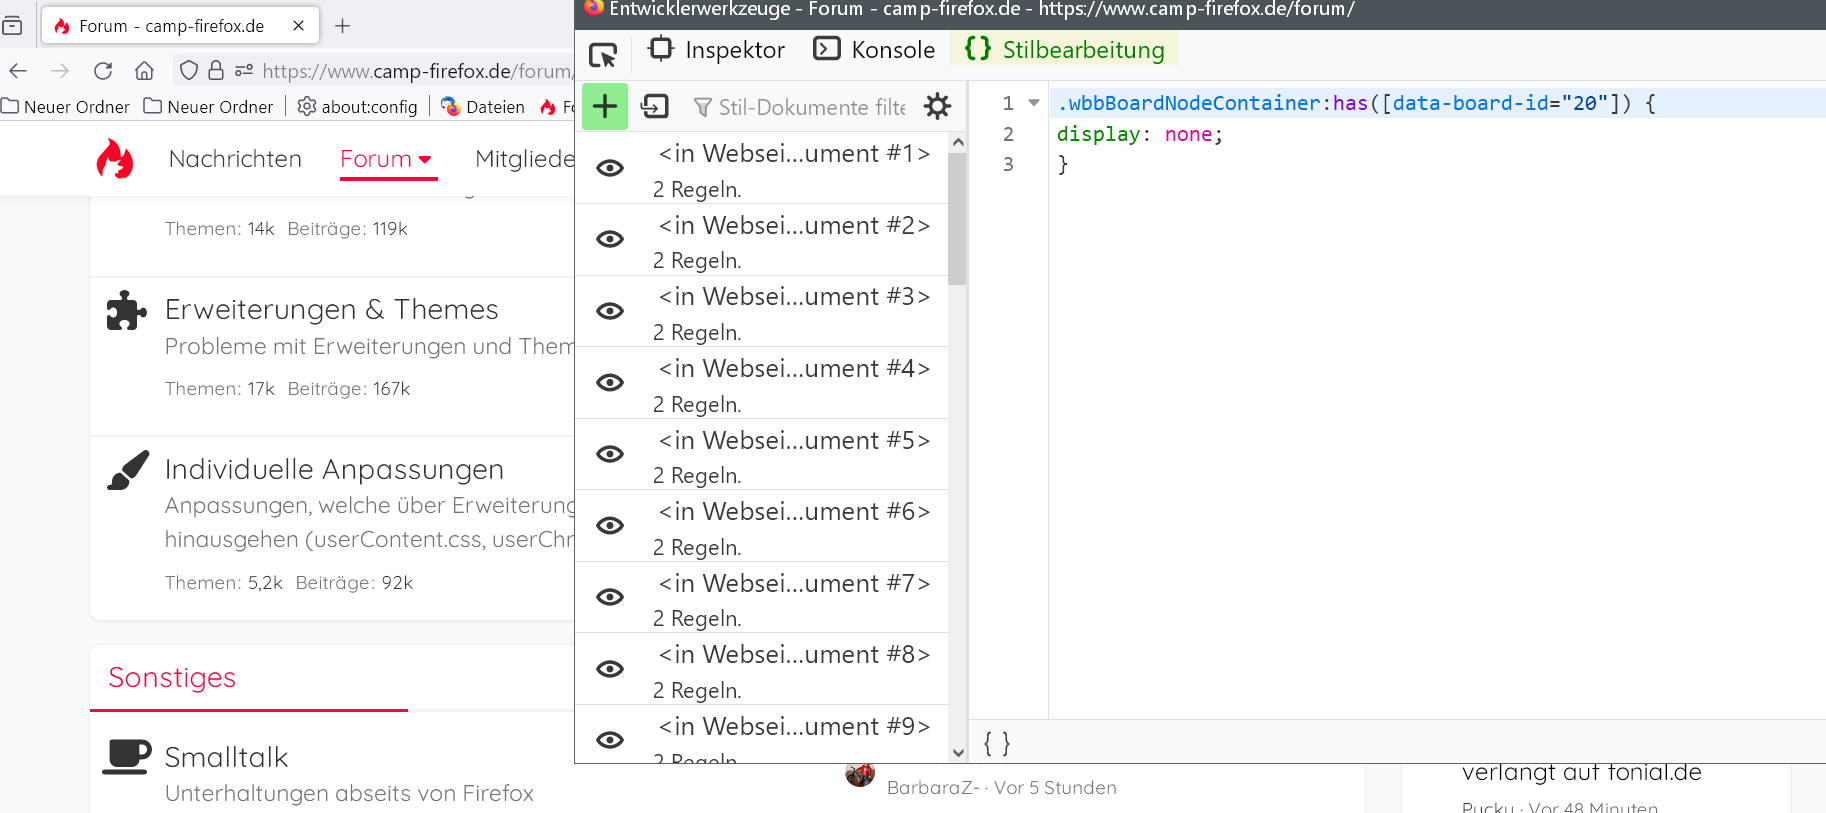Toggle visibility of stylesheet document #1
Image resolution: width=1826 pixels, height=813 pixels.
[x=610, y=168]
